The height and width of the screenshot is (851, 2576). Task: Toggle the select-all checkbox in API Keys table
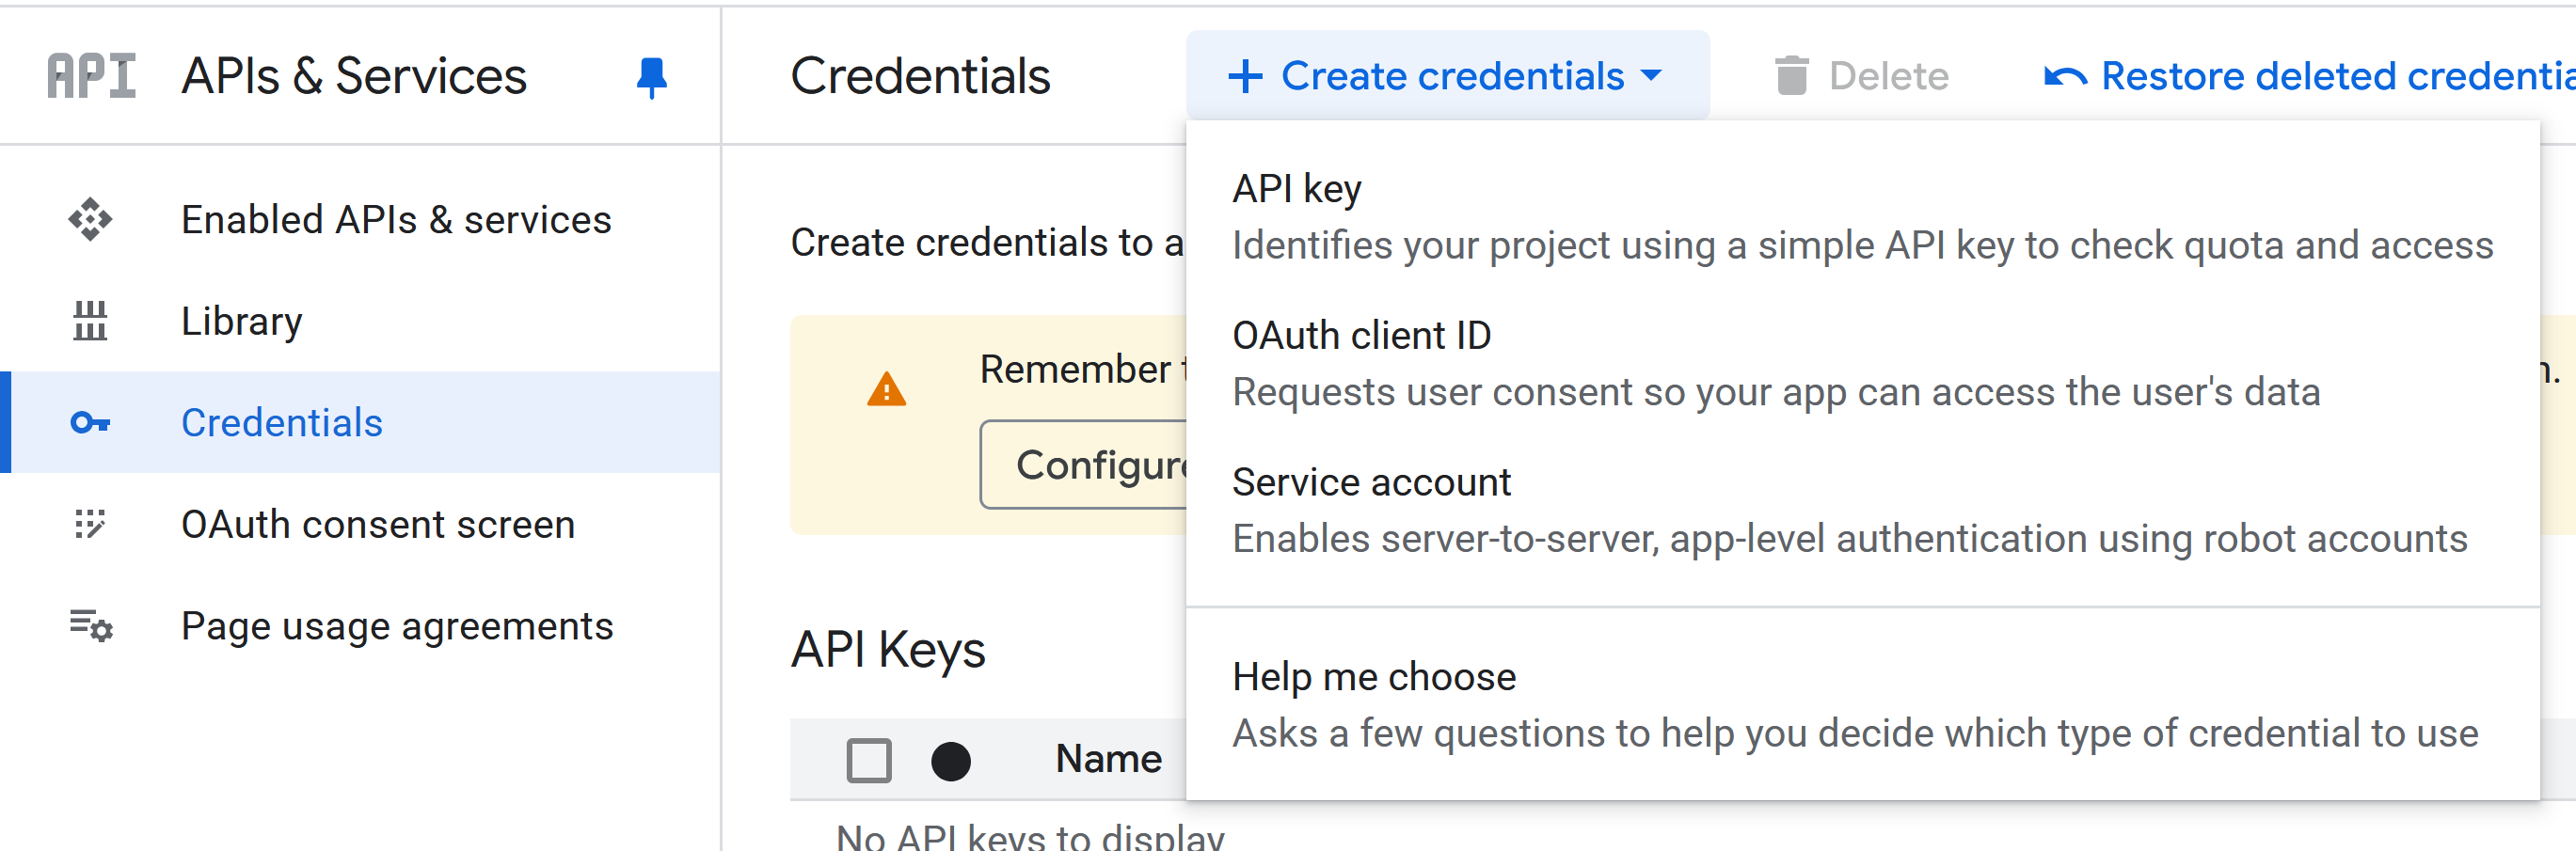(x=868, y=760)
